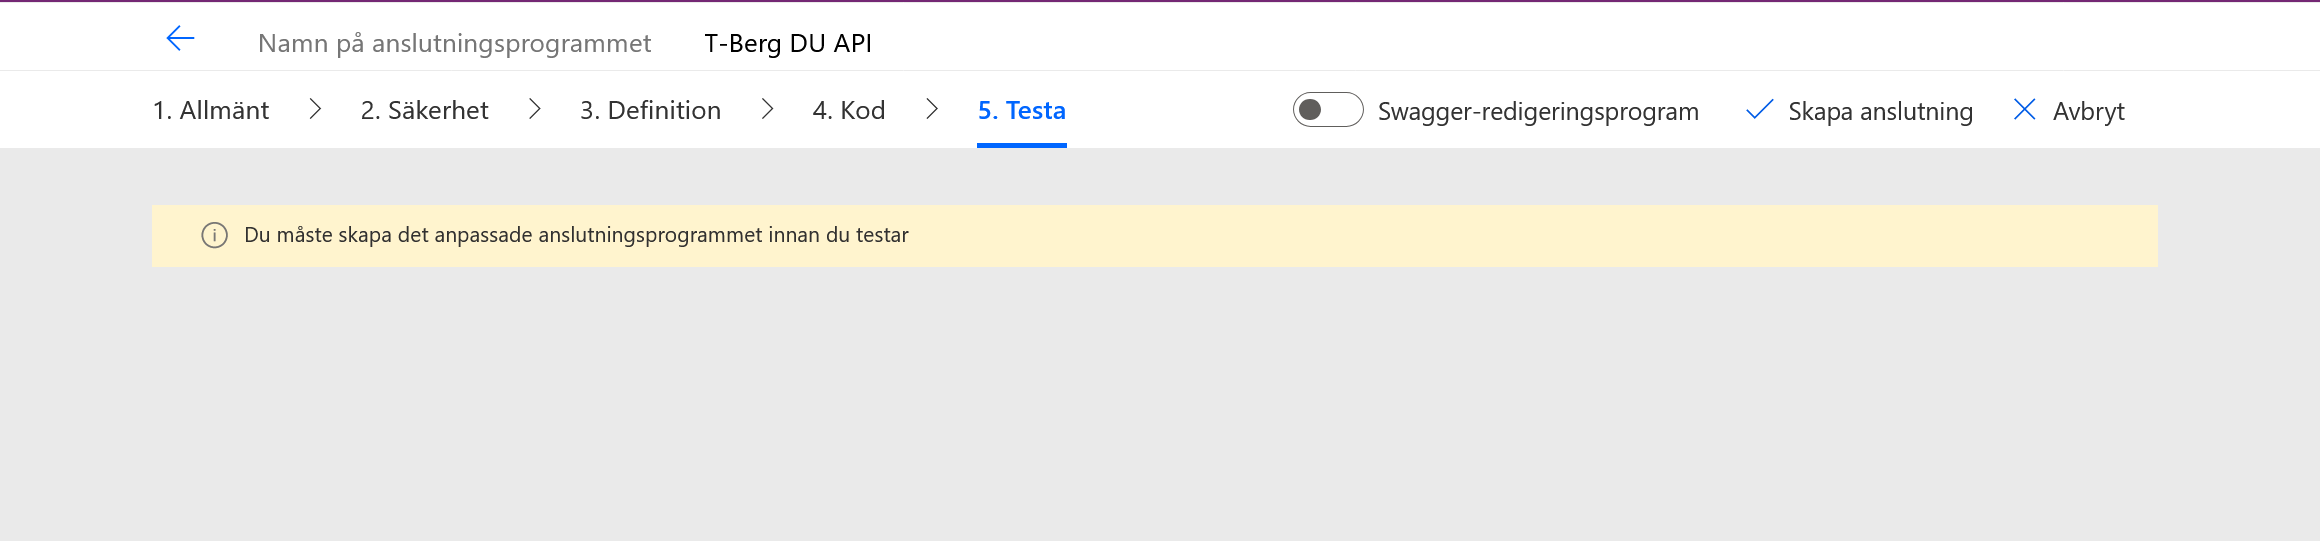
Task: Click the warning text 'Du måste skapa det anpassade anslutningsprogrammet'
Action: coord(503,235)
